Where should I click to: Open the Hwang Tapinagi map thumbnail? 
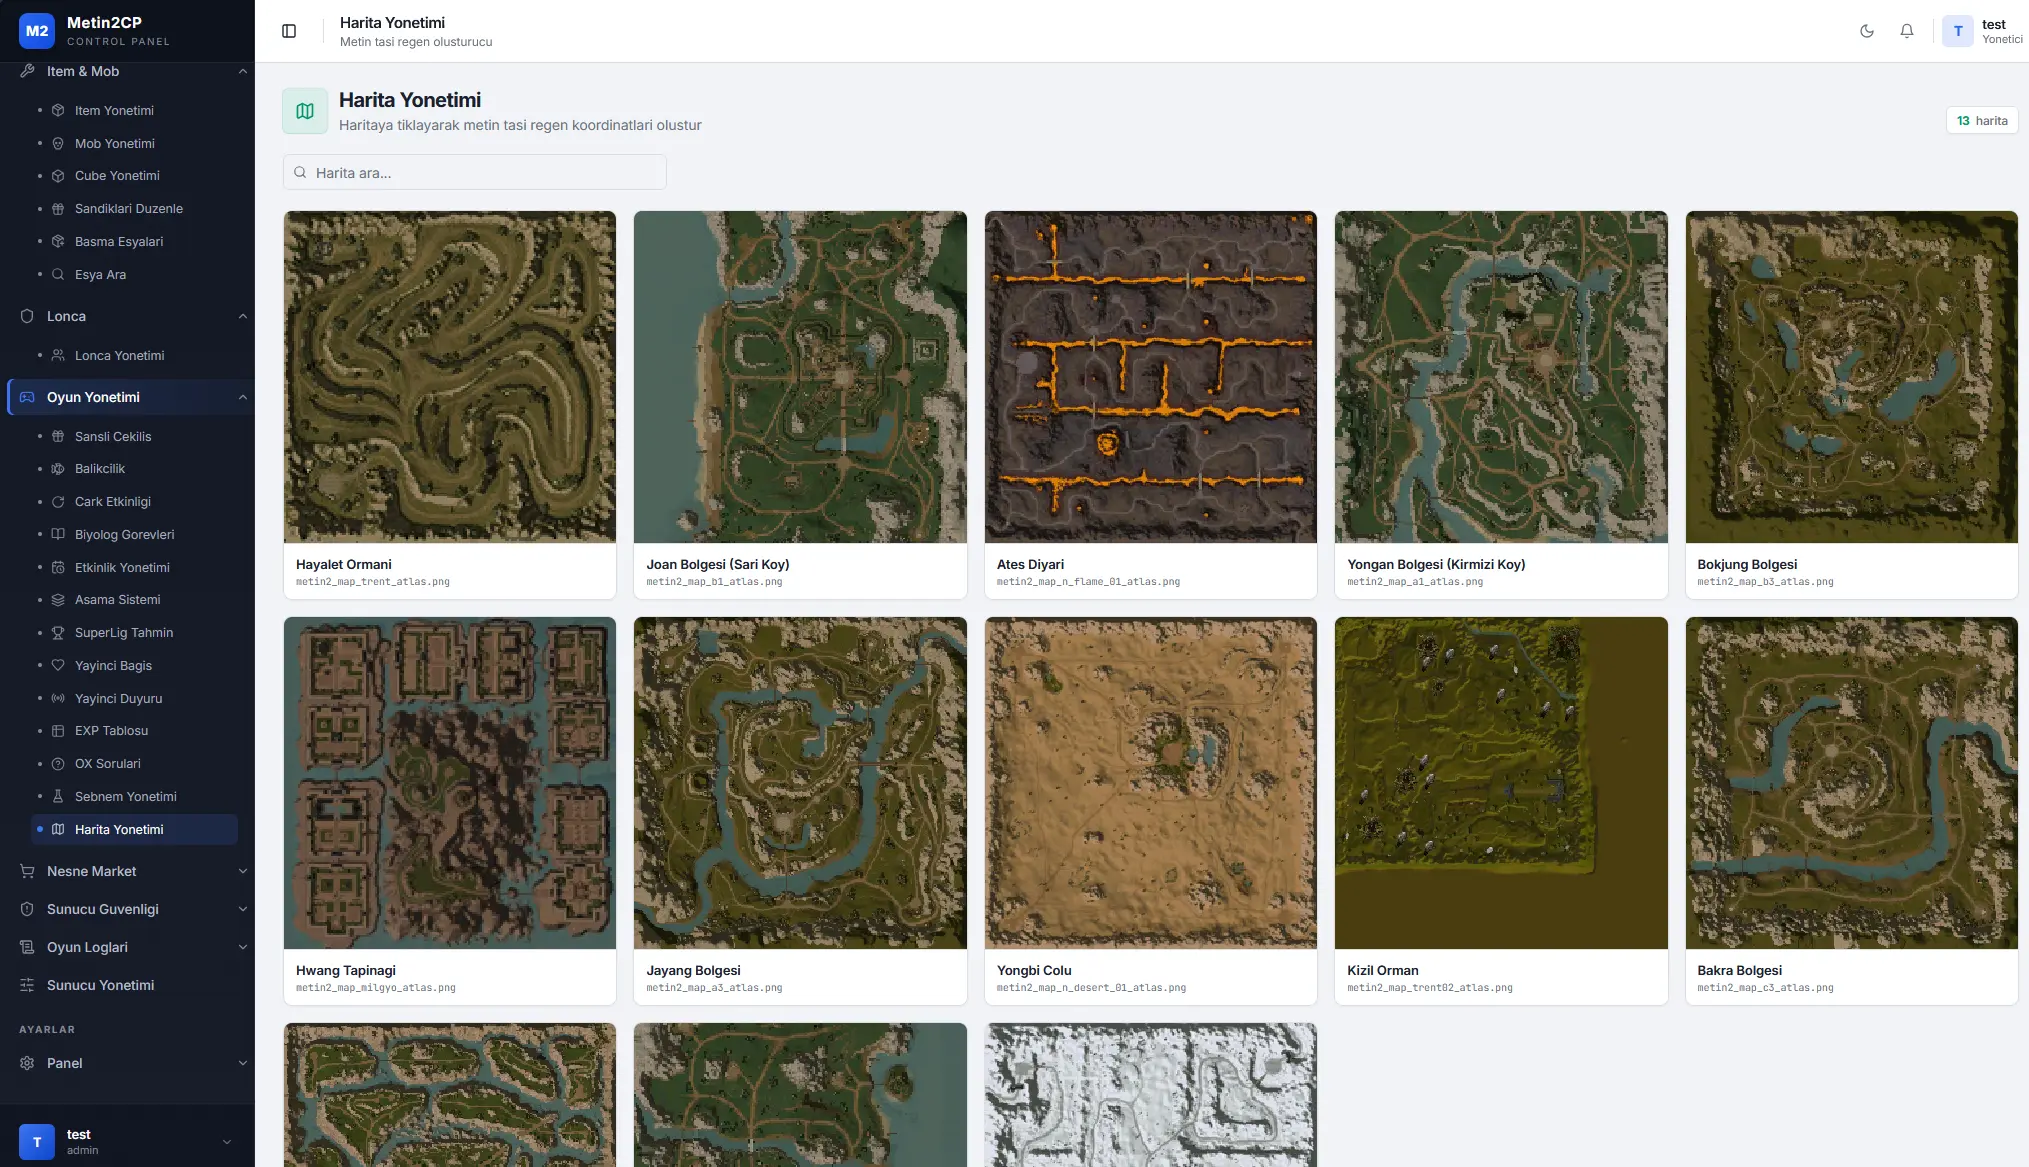click(x=450, y=783)
